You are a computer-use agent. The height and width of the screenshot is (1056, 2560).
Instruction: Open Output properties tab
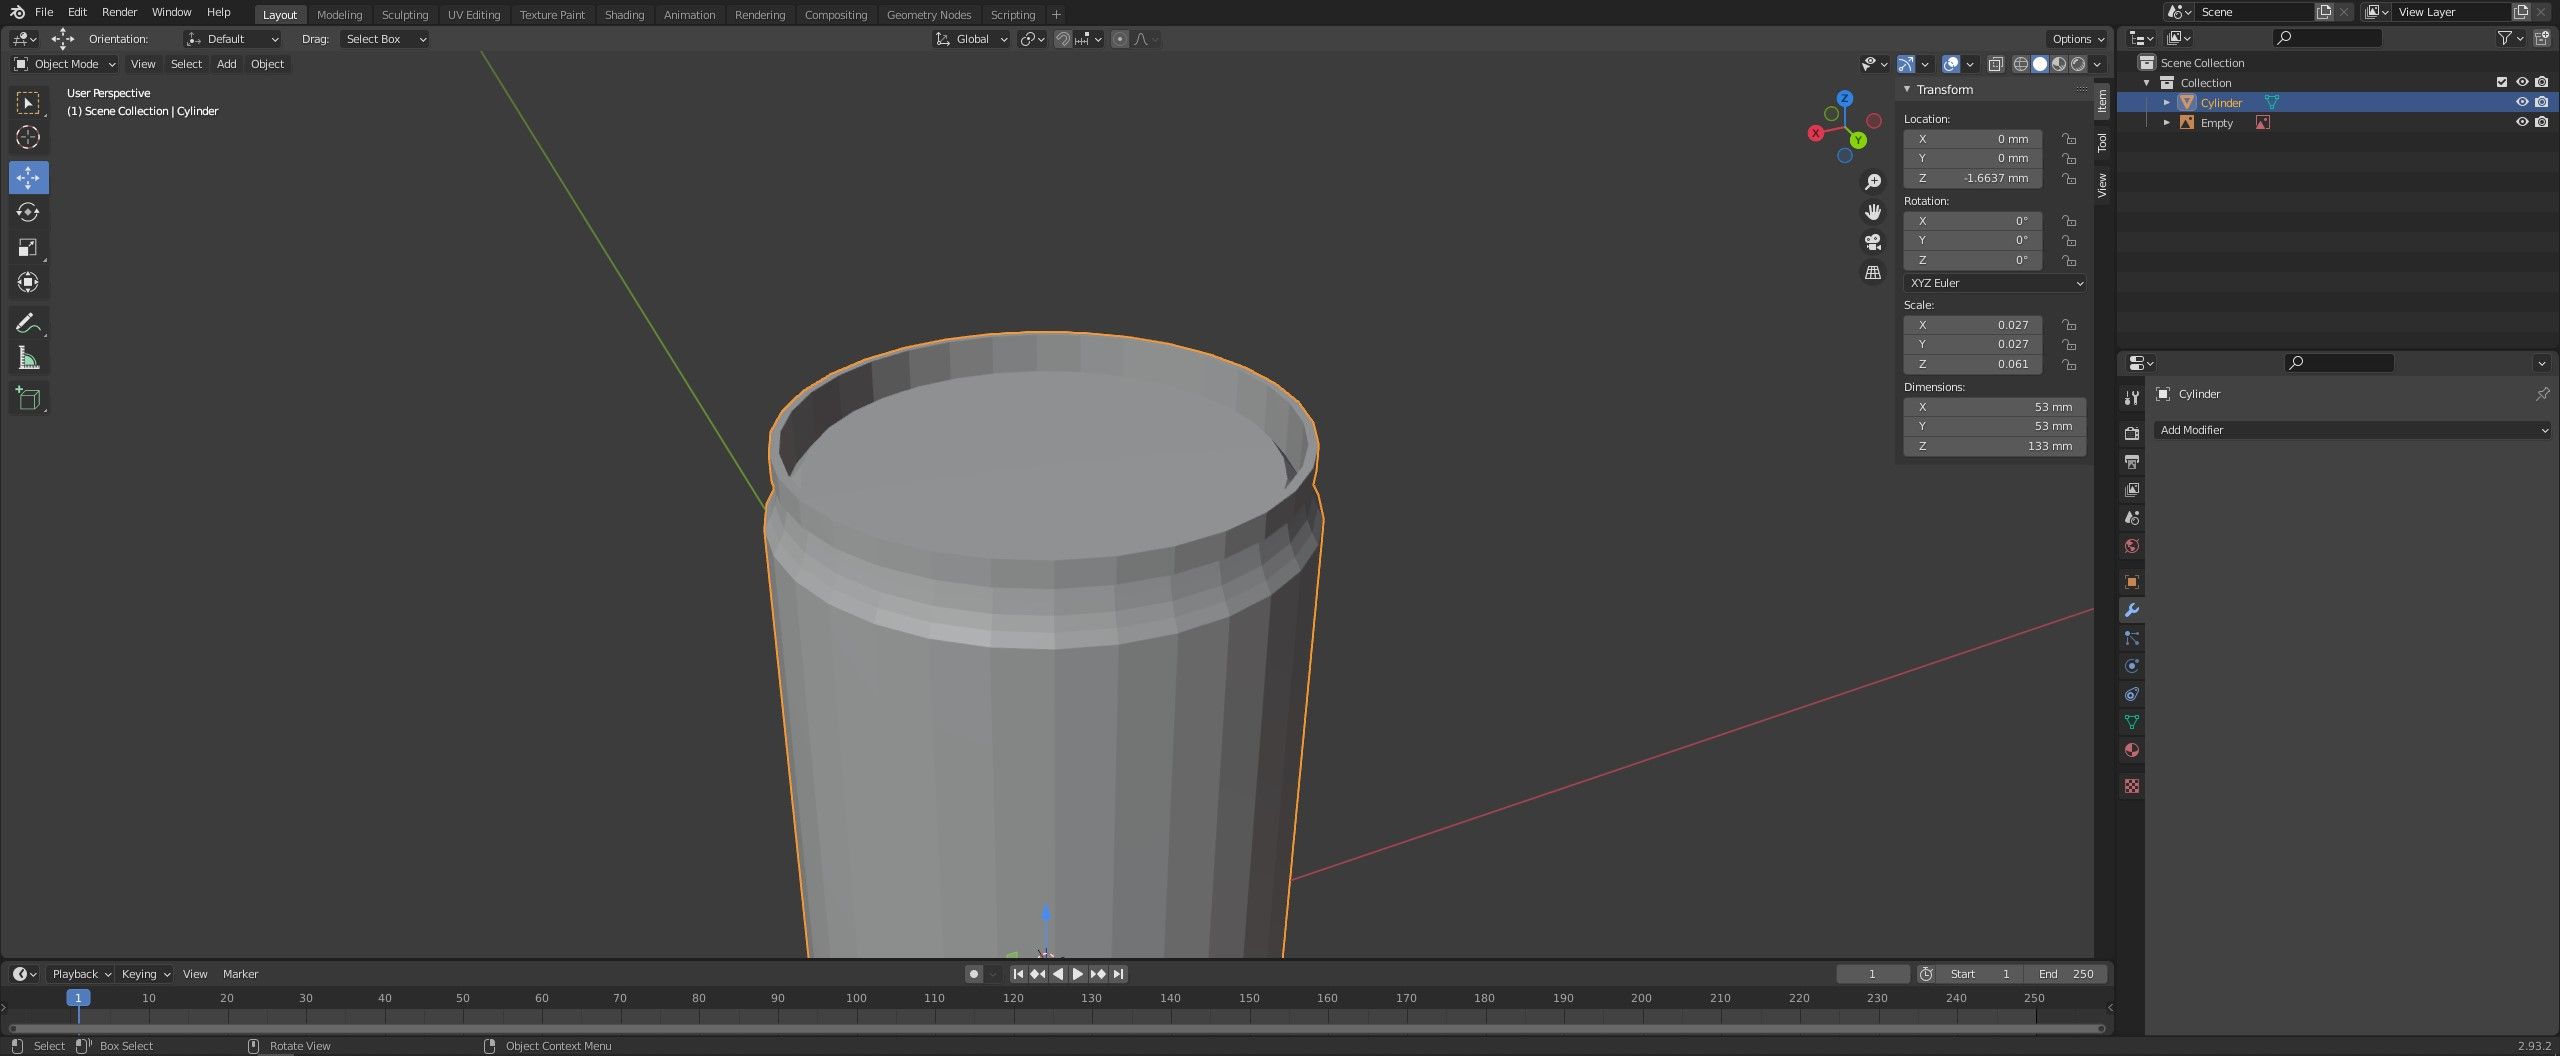[2132, 461]
